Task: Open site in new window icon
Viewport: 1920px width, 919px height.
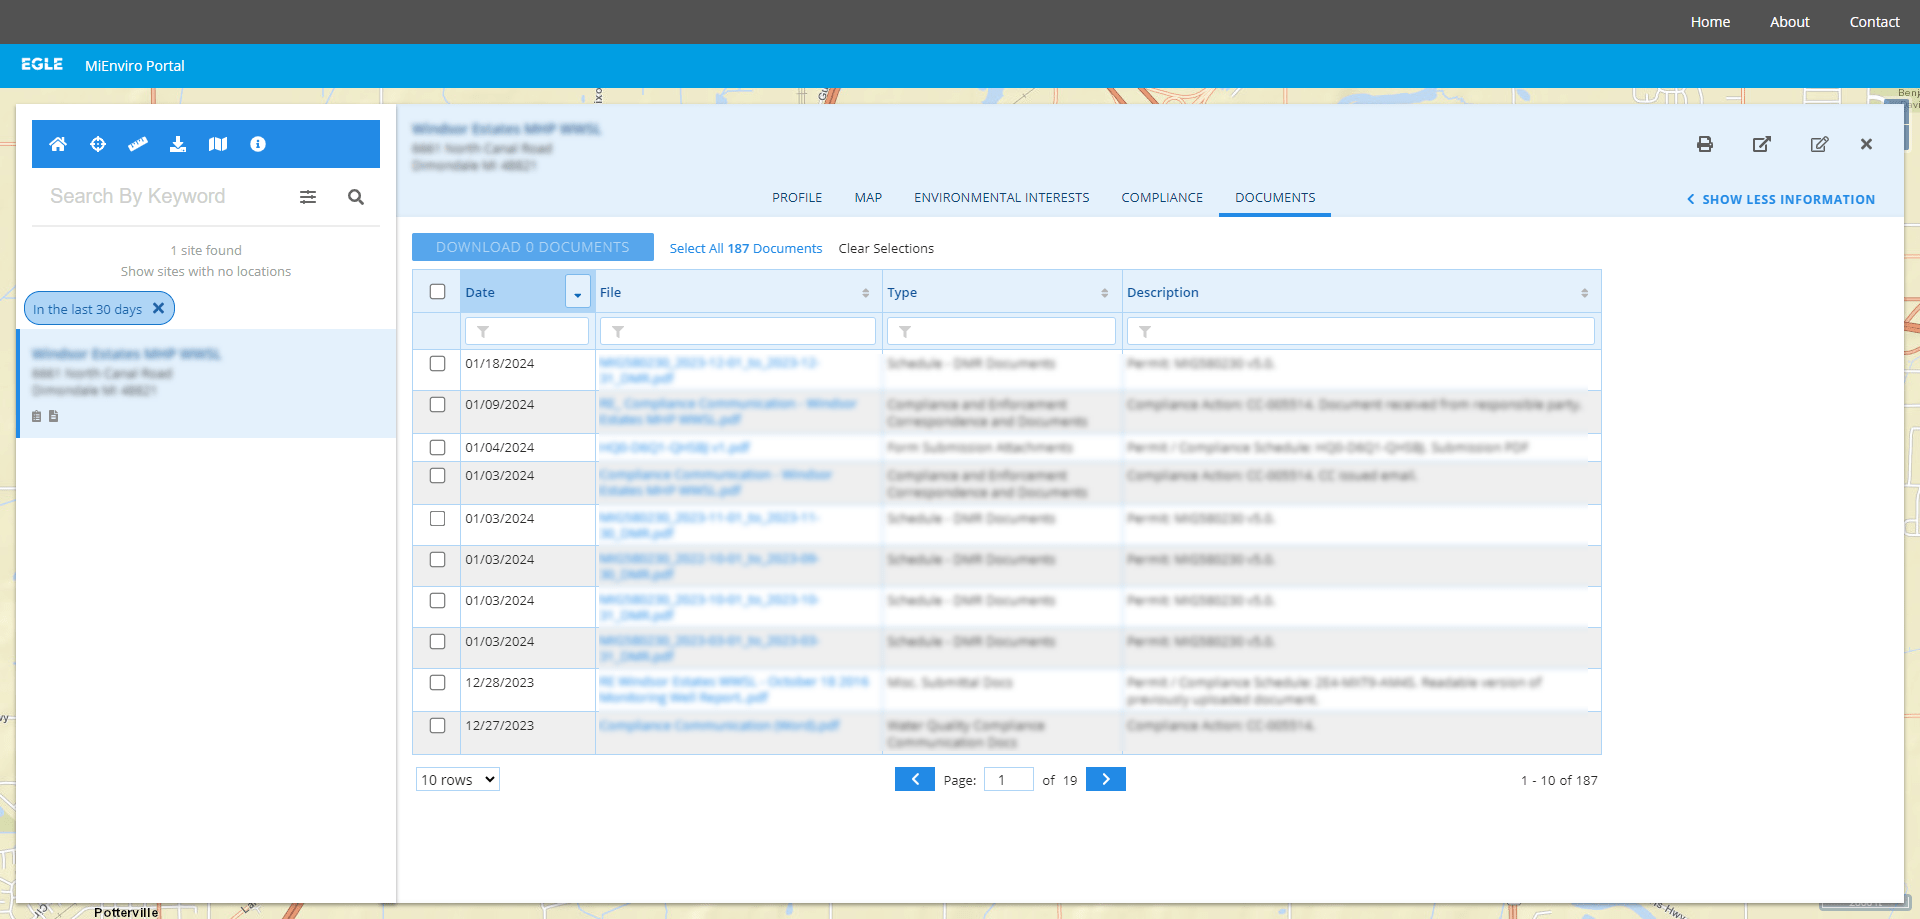Action: coord(1762,144)
